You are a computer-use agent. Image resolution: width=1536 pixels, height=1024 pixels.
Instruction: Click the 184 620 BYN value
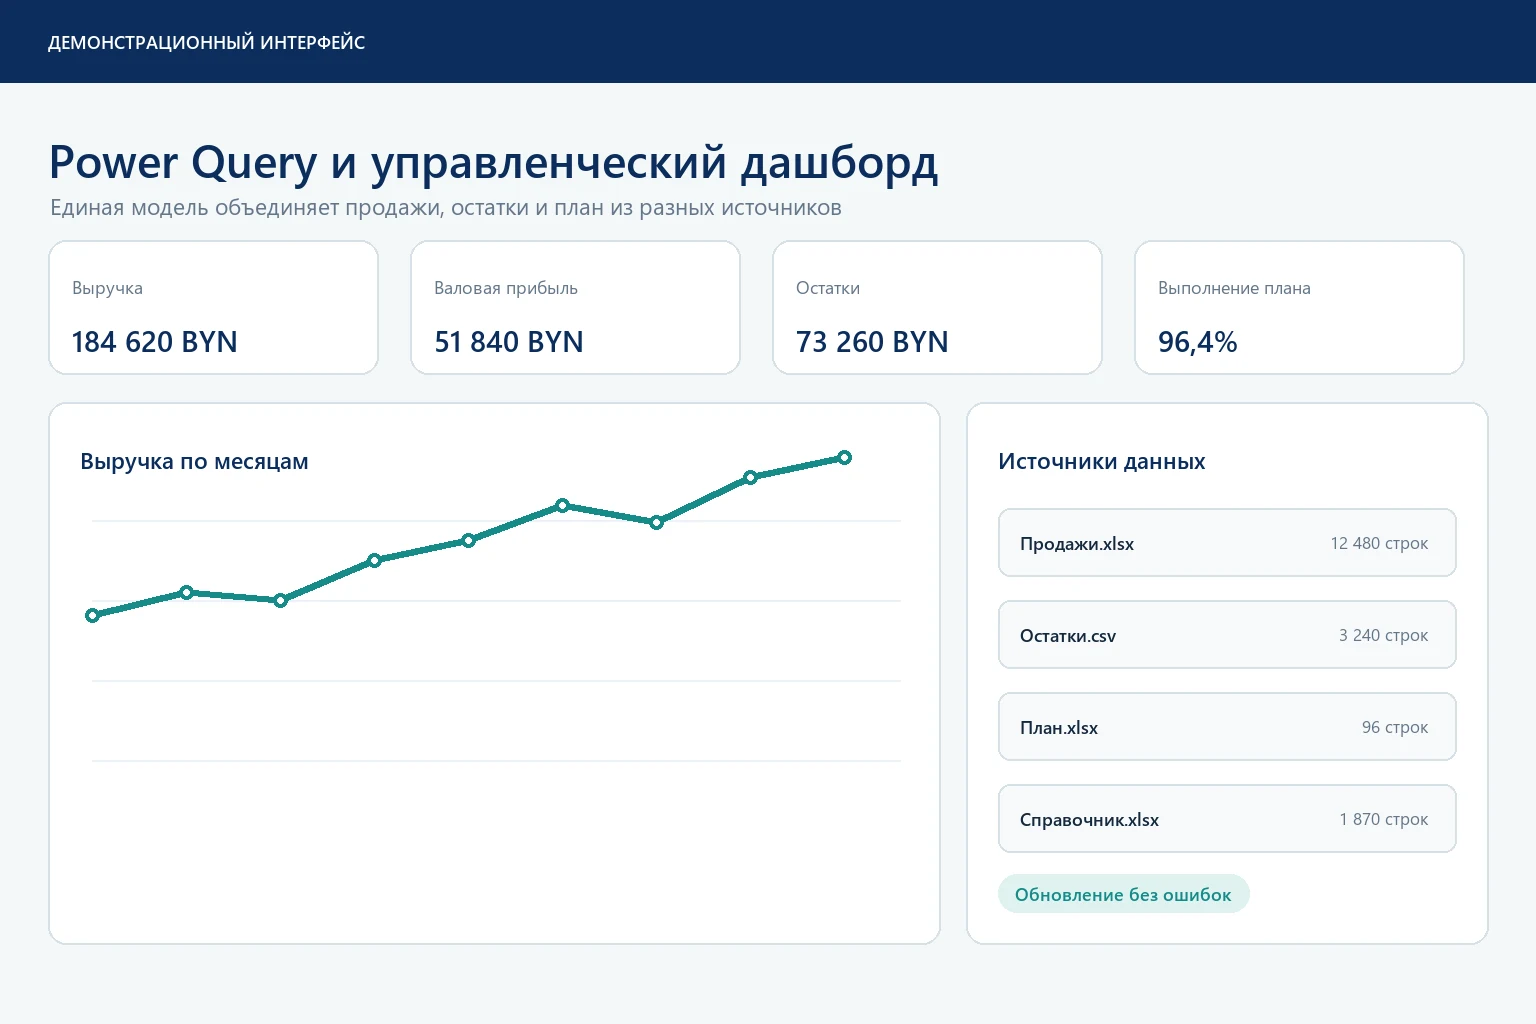155,342
